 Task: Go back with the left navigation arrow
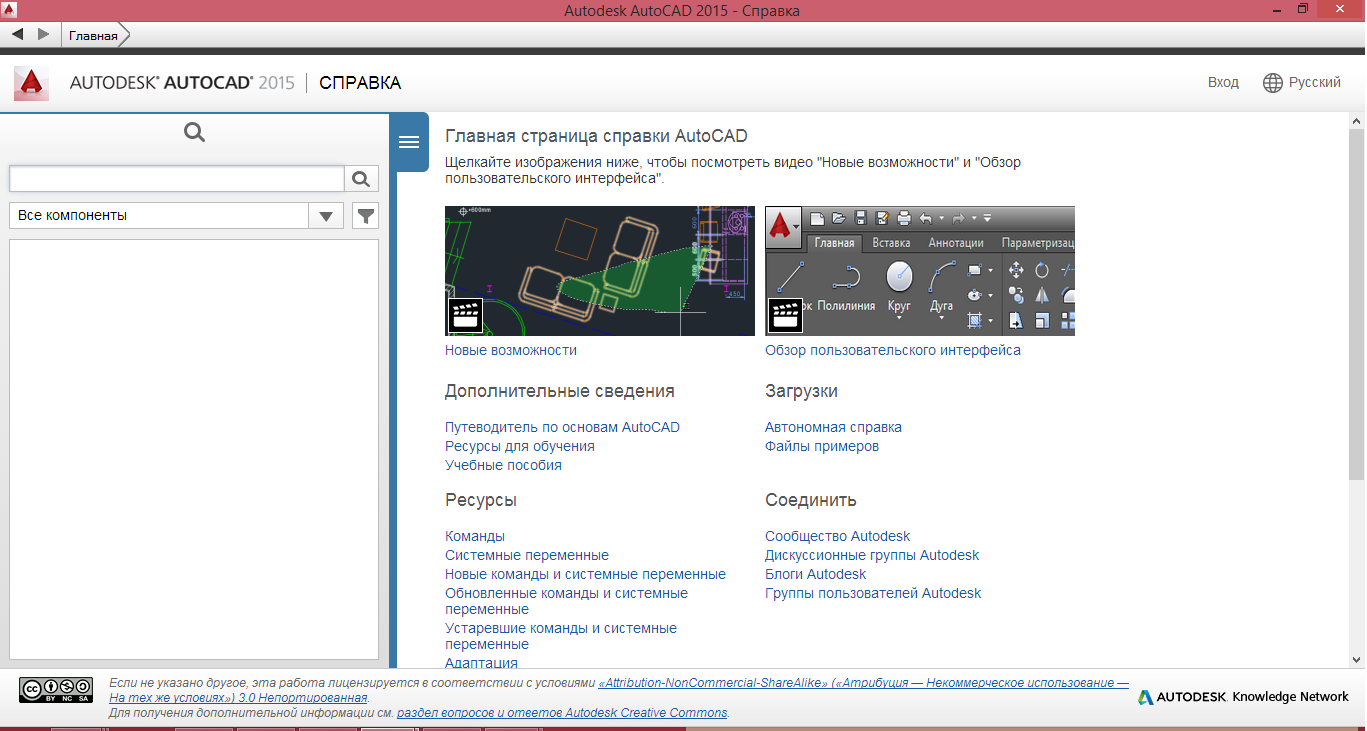(x=17, y=34)
